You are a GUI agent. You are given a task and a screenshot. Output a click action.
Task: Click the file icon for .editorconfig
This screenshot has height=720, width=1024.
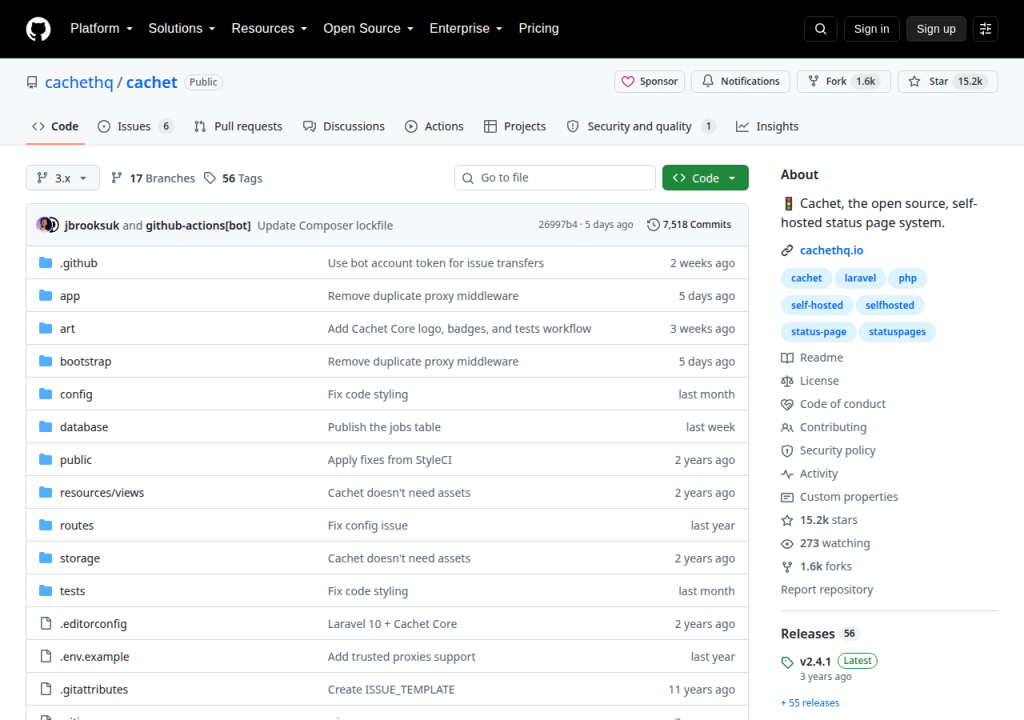[46, 623]
